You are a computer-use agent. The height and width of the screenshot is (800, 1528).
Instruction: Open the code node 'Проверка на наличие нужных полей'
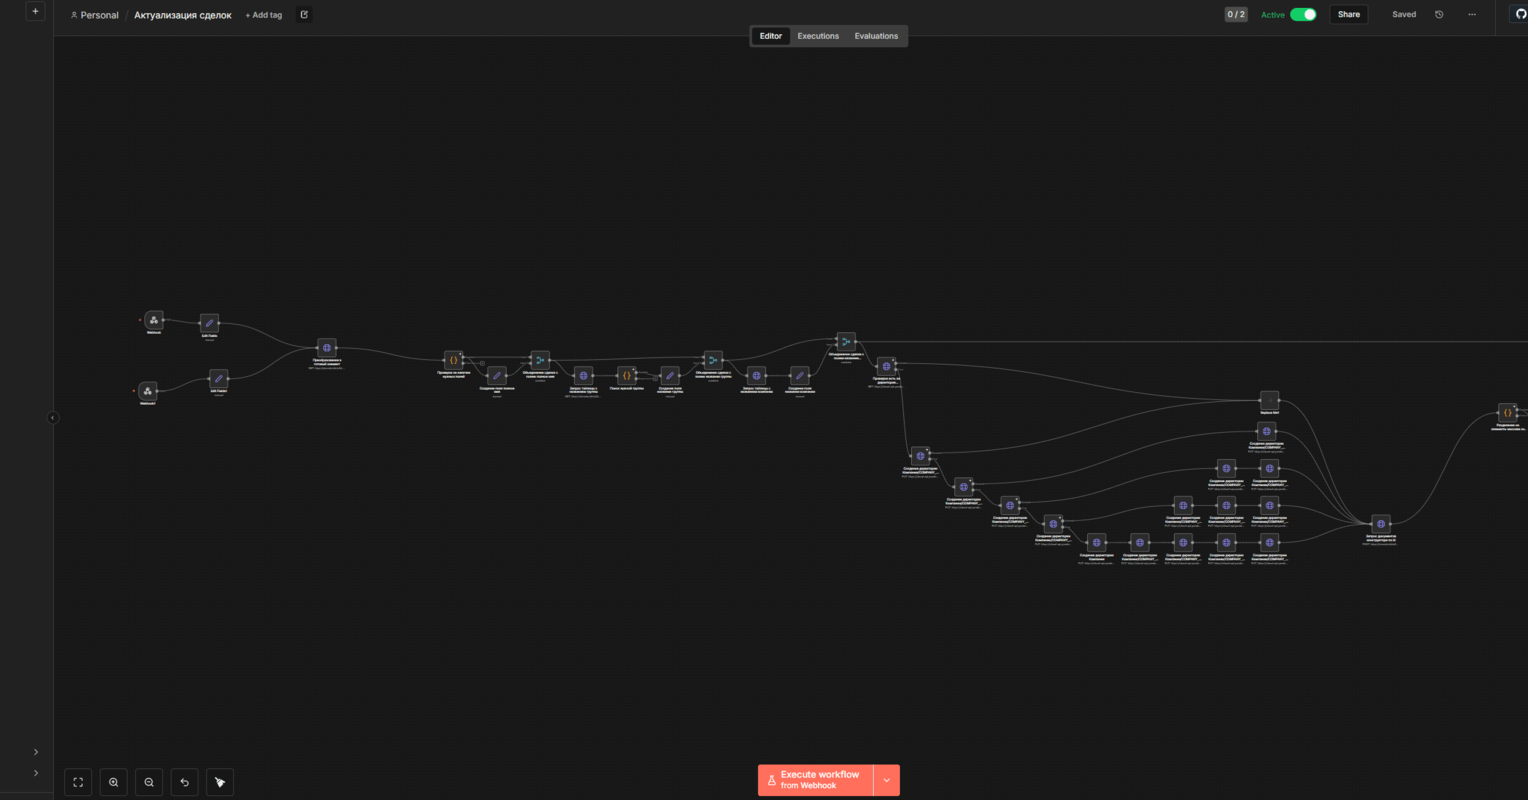pos(454,360)
